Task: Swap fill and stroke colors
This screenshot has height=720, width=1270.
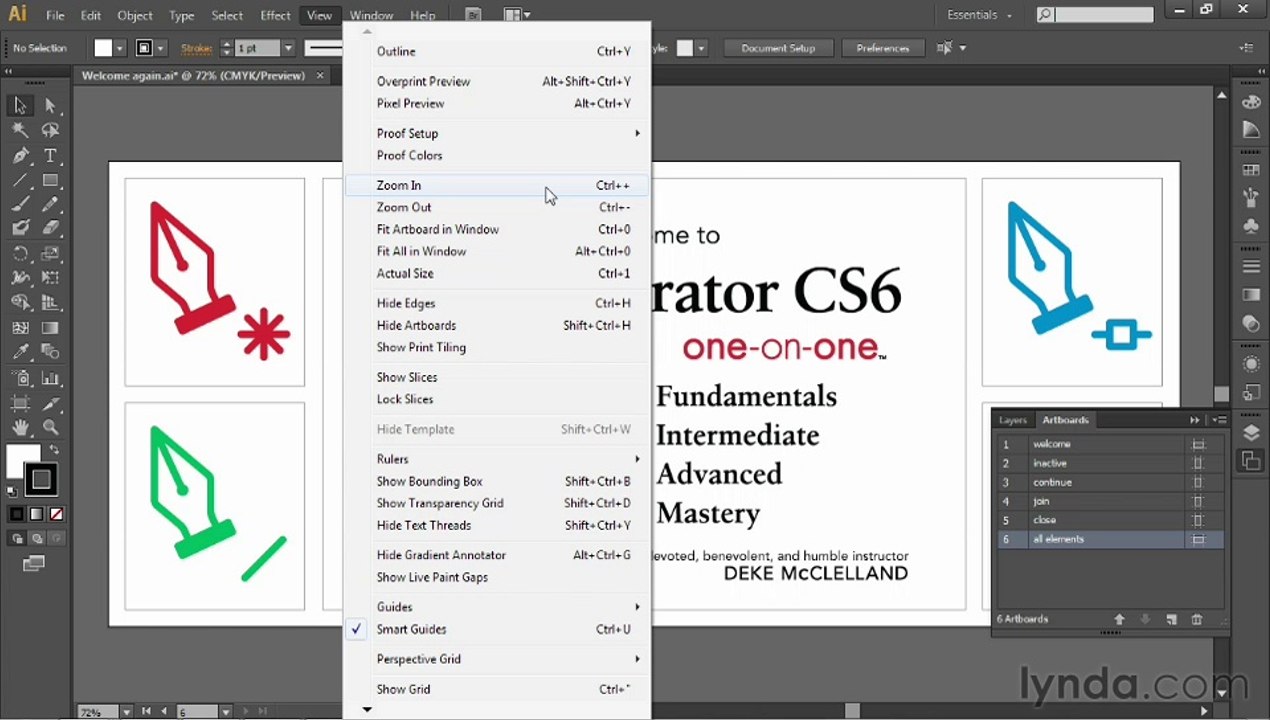Action: click(x=54, y=450)
